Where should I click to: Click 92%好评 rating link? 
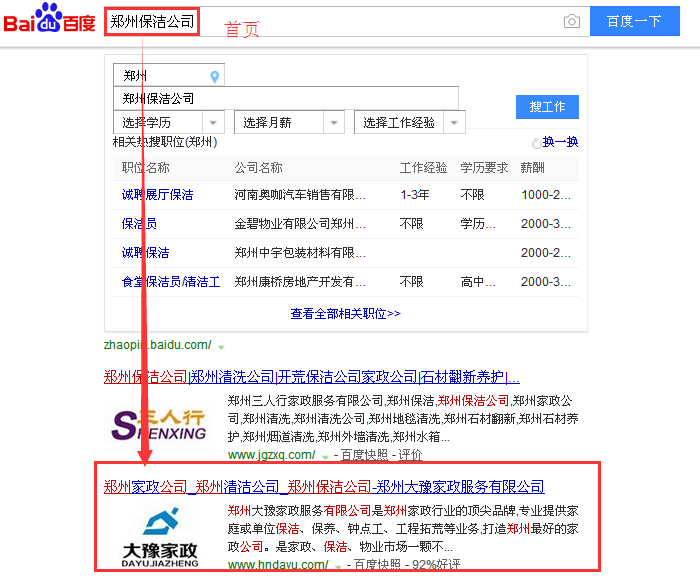click(436, 564)
